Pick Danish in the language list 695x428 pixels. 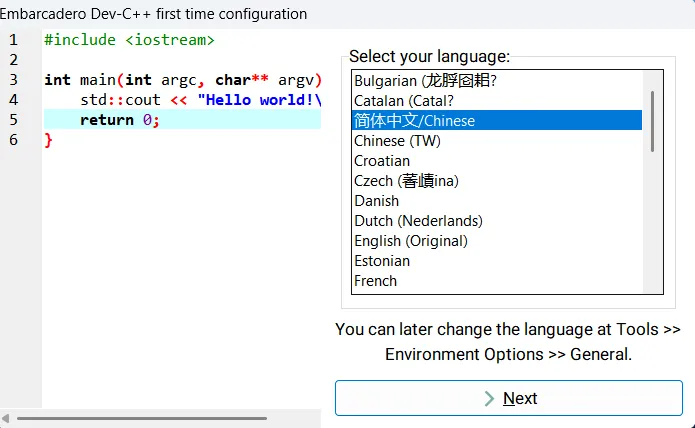pos(496,201)
